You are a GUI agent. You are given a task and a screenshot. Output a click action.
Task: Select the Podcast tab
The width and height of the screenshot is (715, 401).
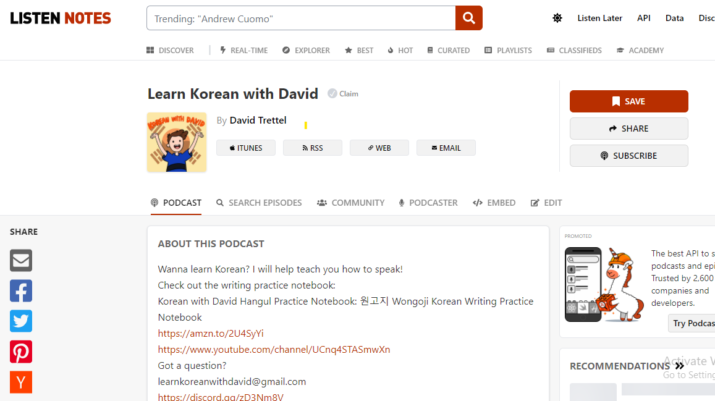coord(176,203)
